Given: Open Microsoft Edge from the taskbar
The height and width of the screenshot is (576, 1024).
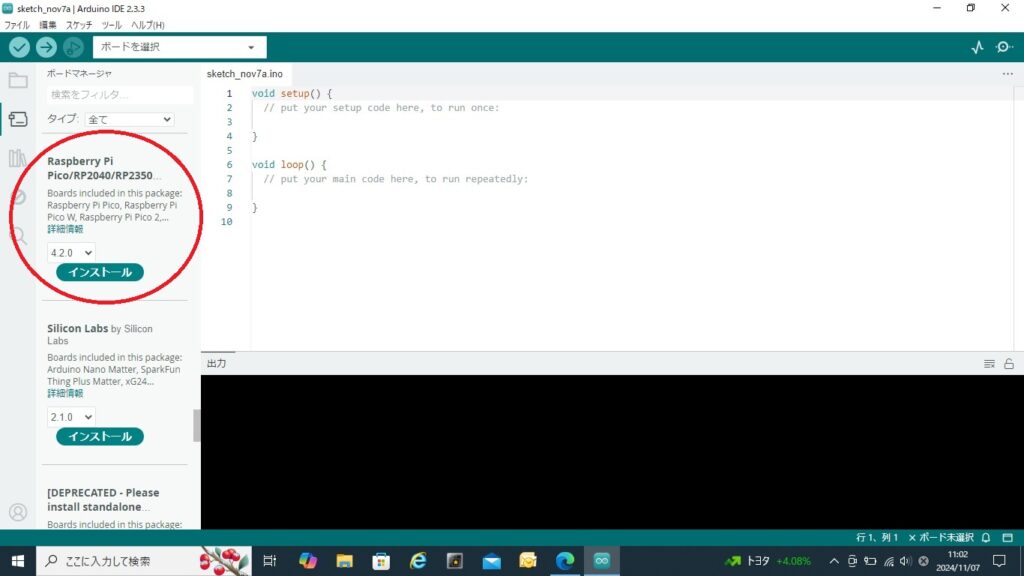Looking at the screenshot, I should coord(565,561).
